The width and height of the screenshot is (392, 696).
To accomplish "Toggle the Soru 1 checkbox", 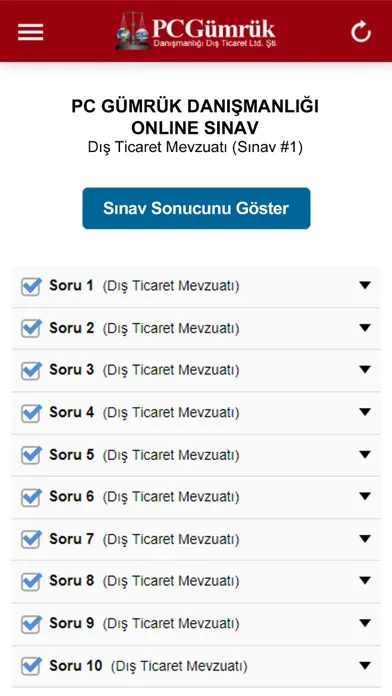I will [x=31, y=286].
